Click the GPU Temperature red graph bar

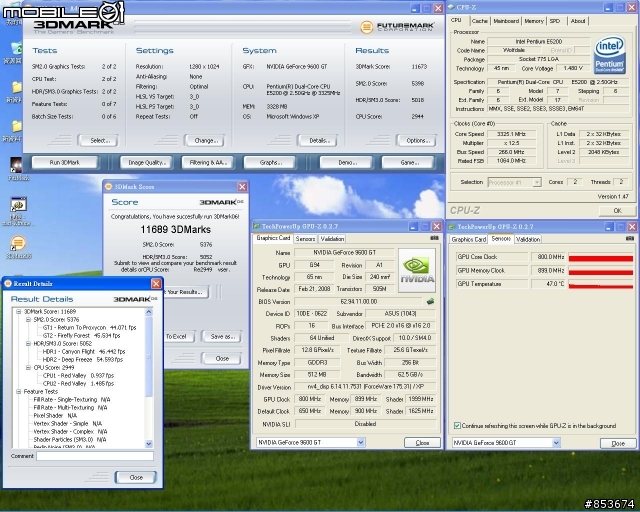(x=601, y=286)
